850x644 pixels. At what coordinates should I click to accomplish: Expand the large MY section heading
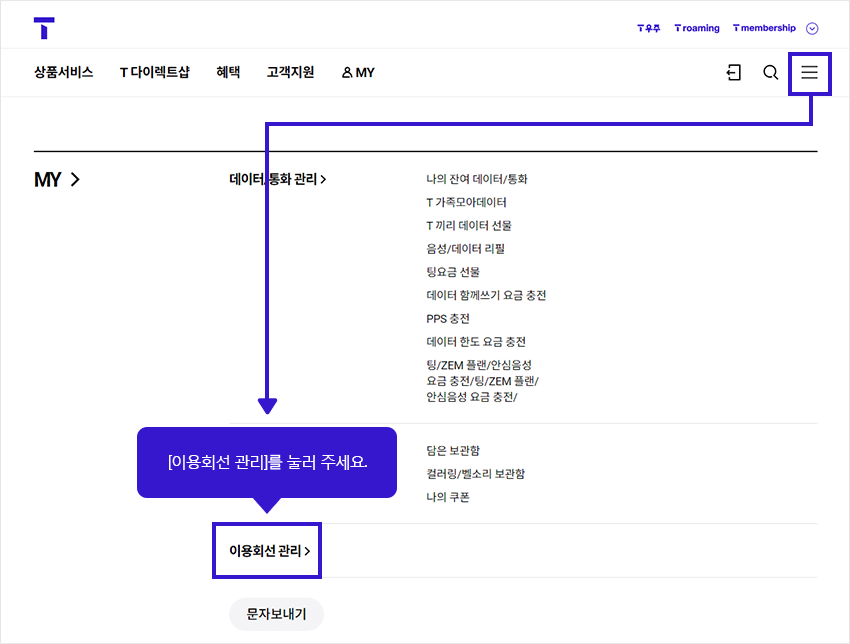57,179
